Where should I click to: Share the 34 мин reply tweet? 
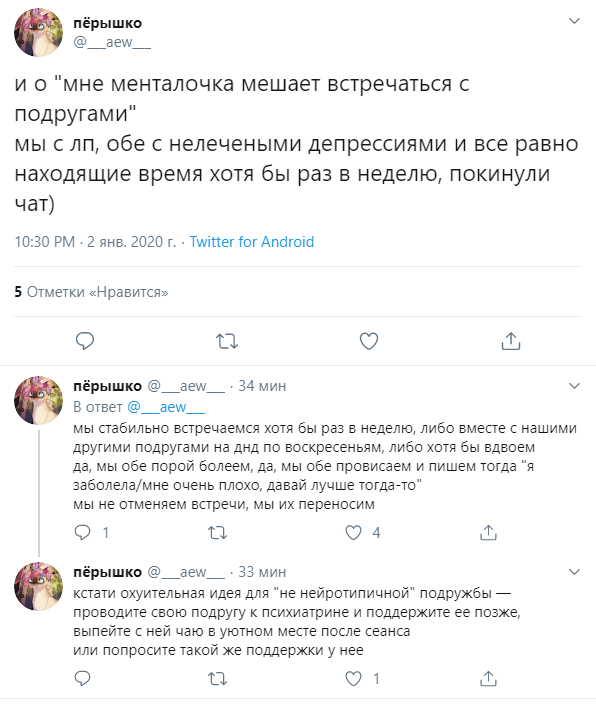click(x=488, y=532)
